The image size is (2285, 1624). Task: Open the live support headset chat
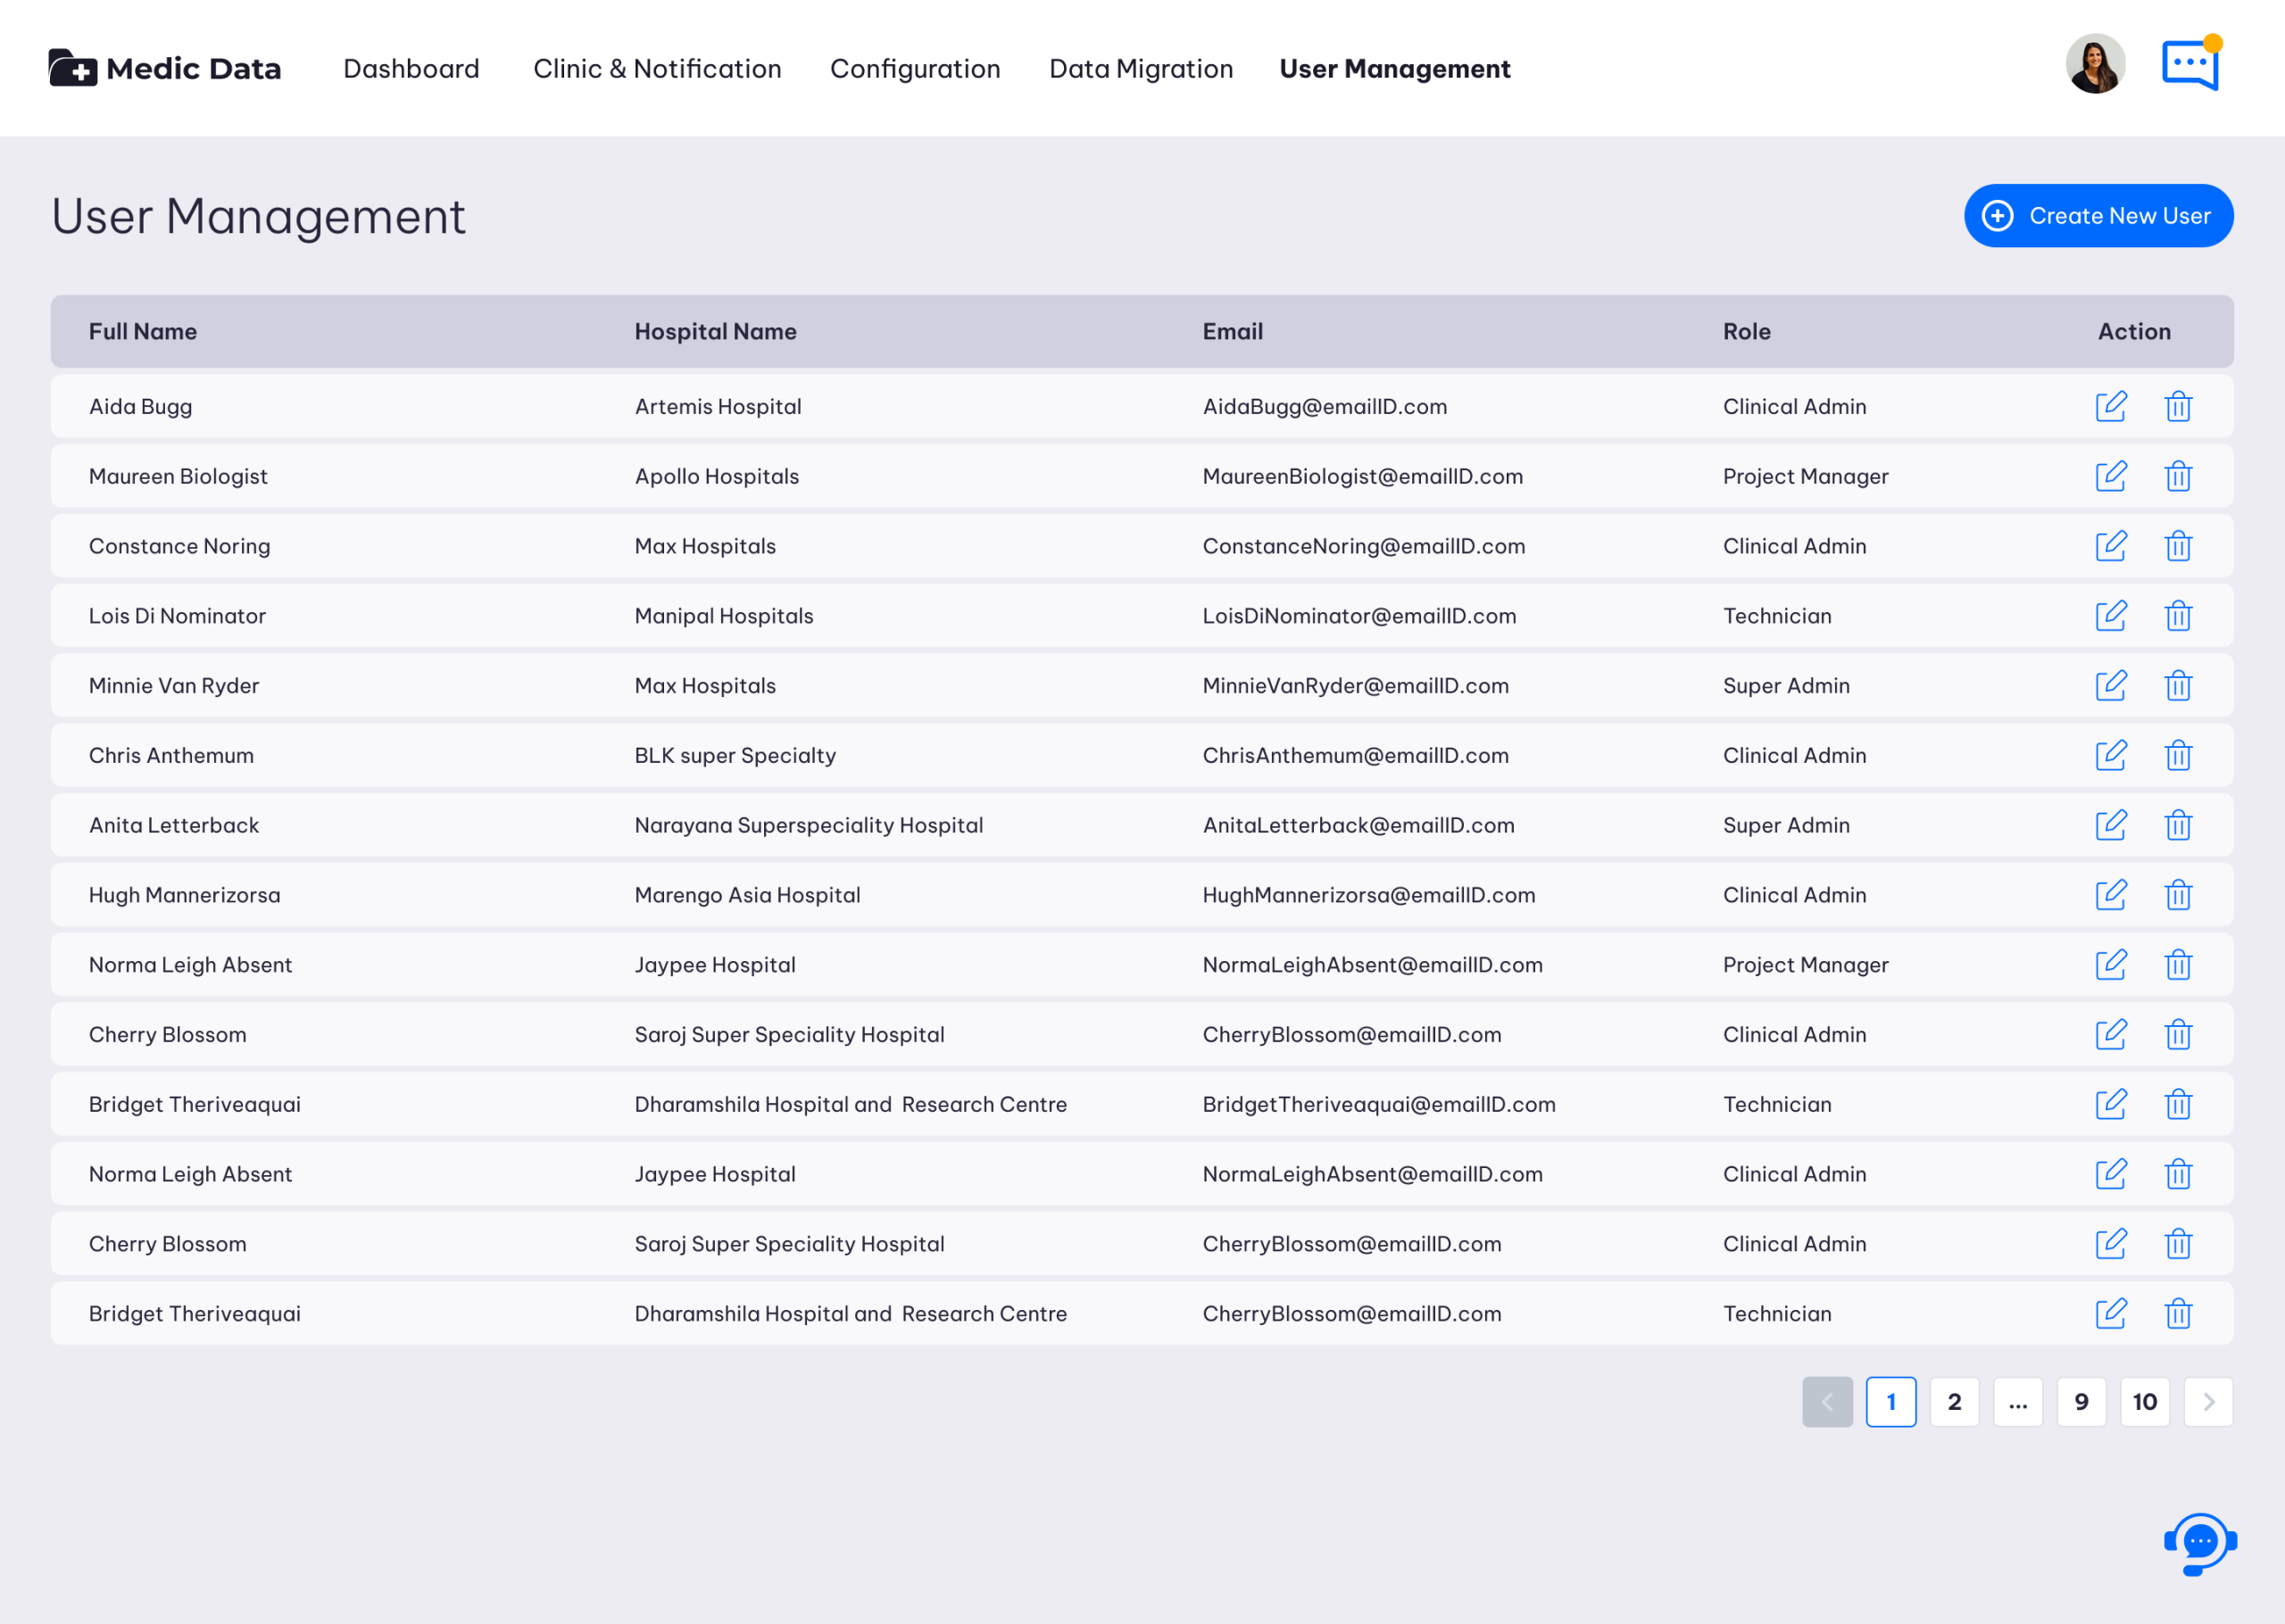tap(2200, 1543)
